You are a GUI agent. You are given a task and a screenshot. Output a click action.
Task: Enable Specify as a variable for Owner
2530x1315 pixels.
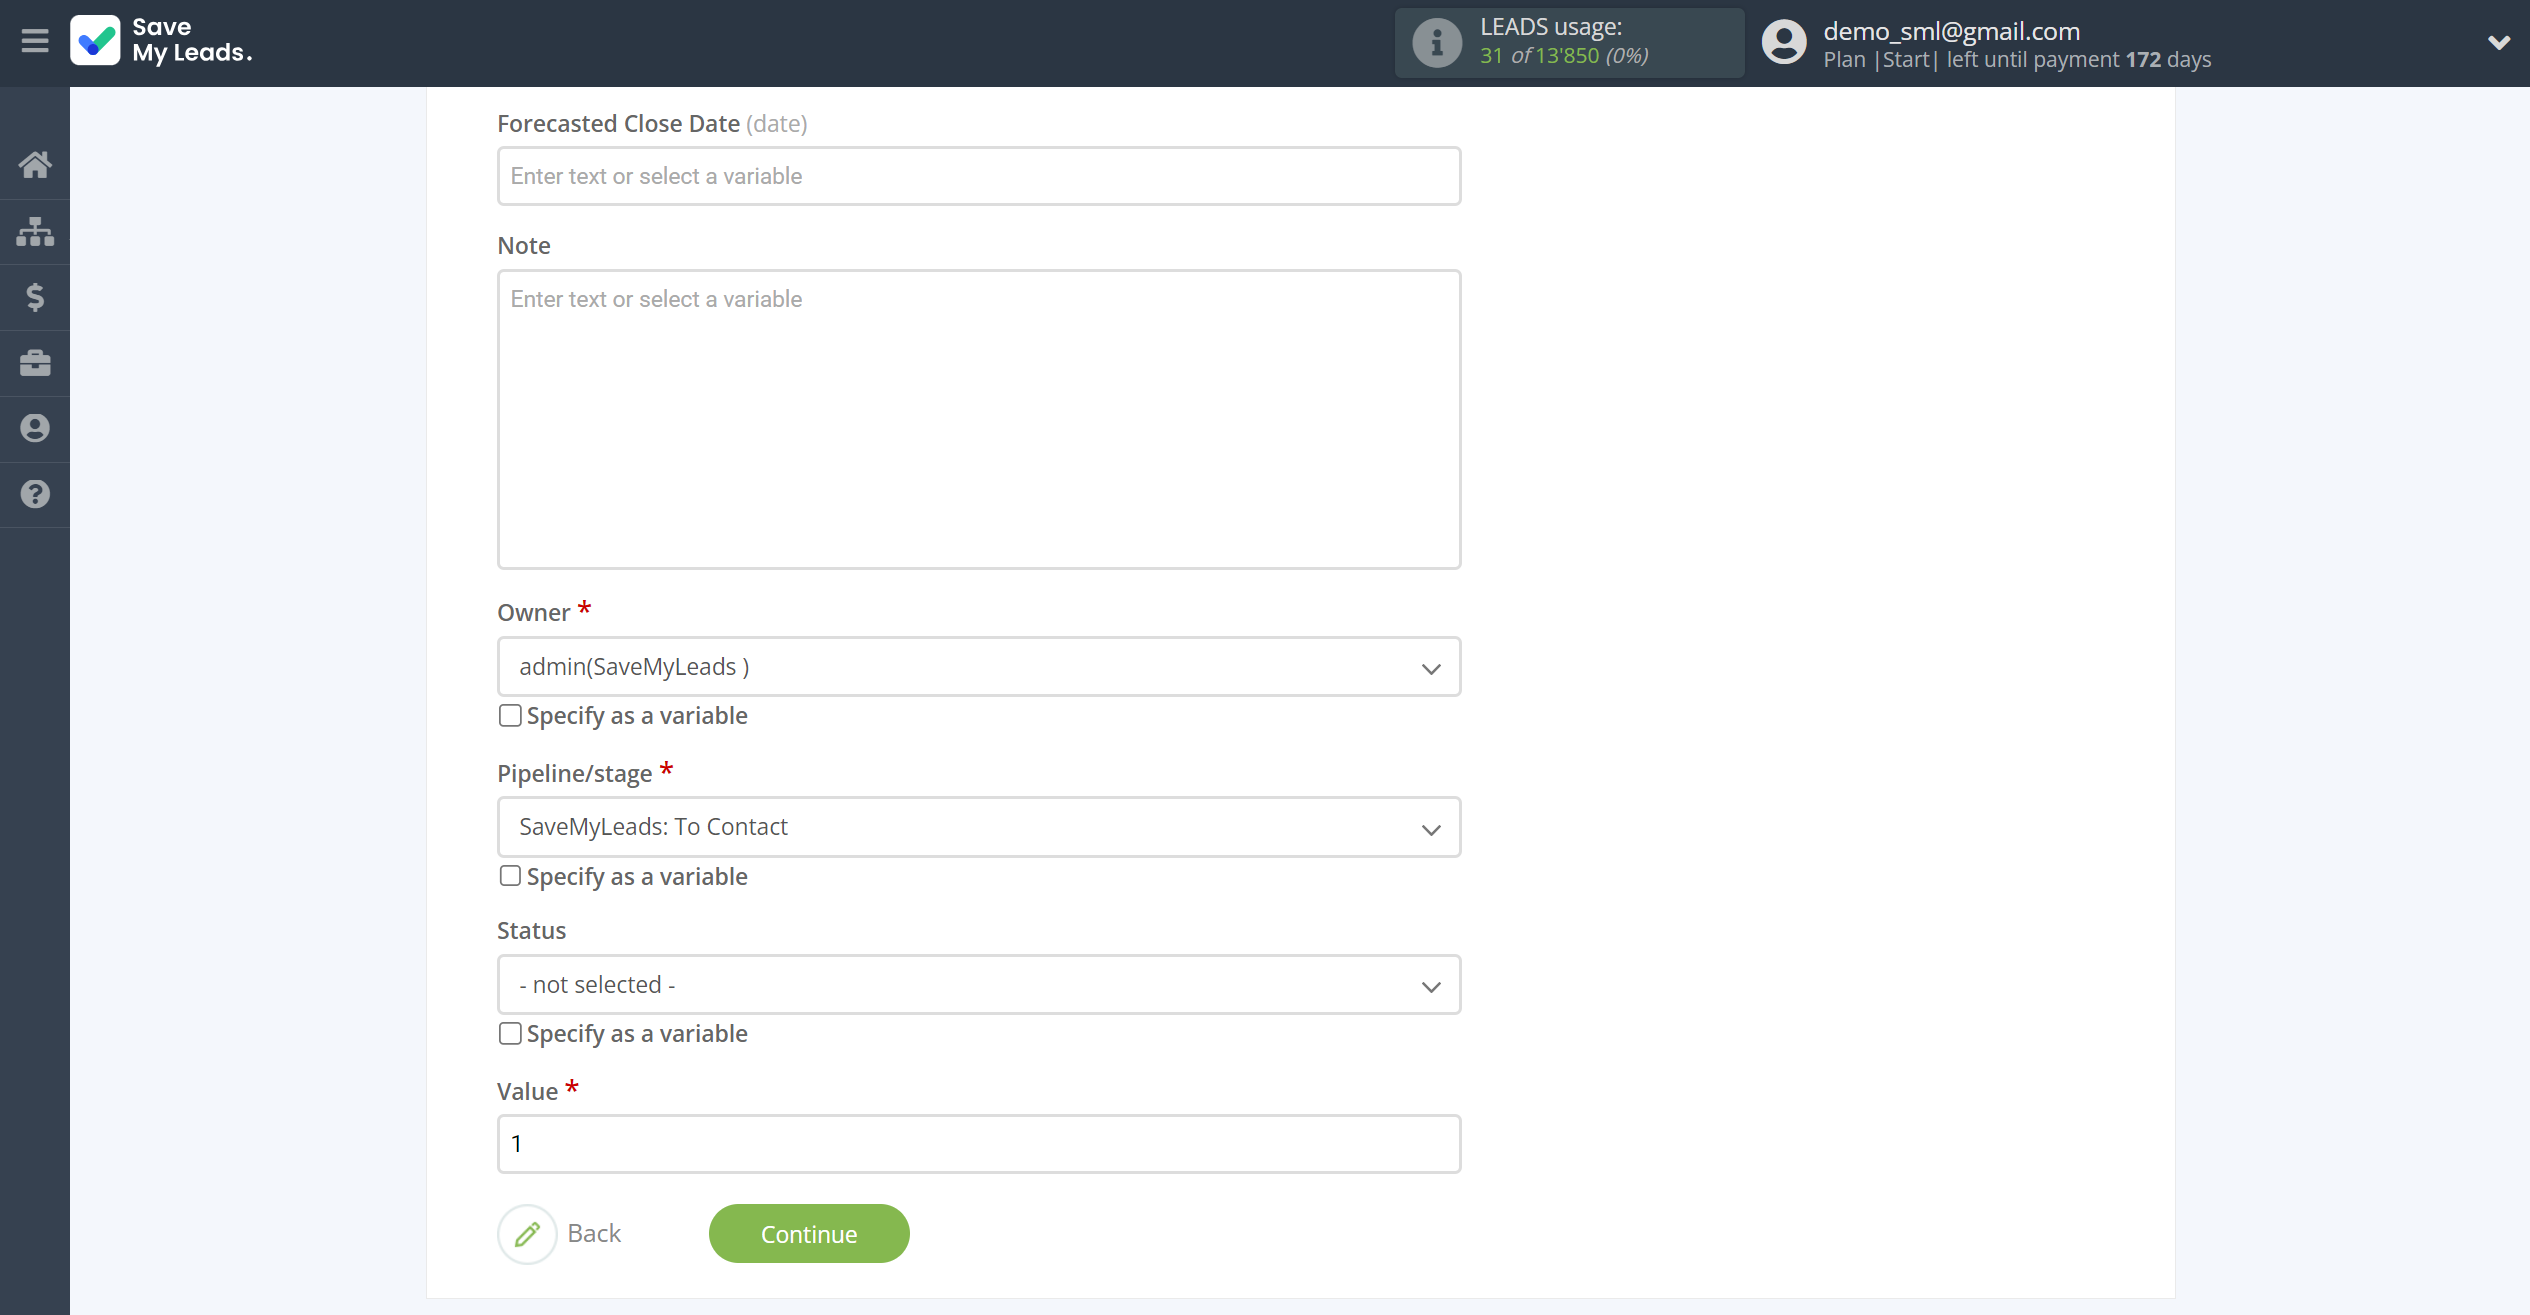click(510, 716)
